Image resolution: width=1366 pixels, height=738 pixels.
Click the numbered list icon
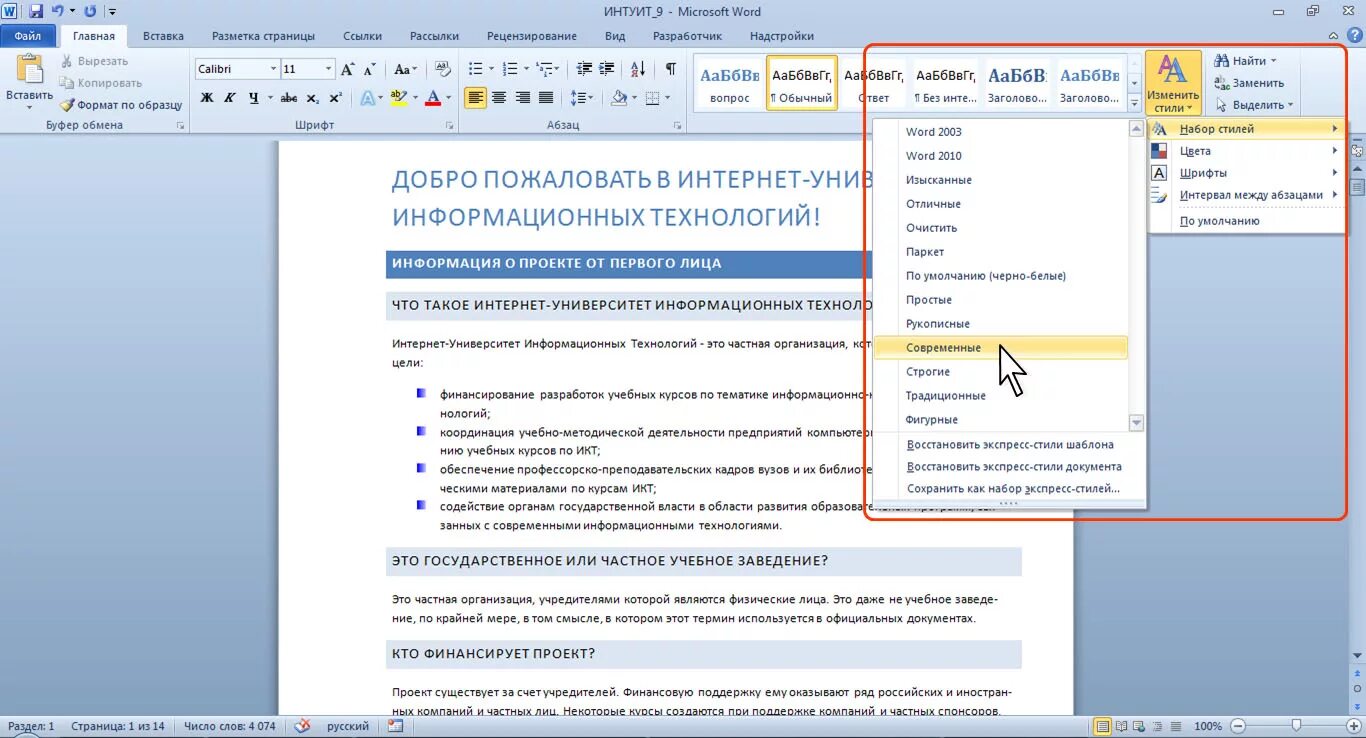[x=510, y=69]
